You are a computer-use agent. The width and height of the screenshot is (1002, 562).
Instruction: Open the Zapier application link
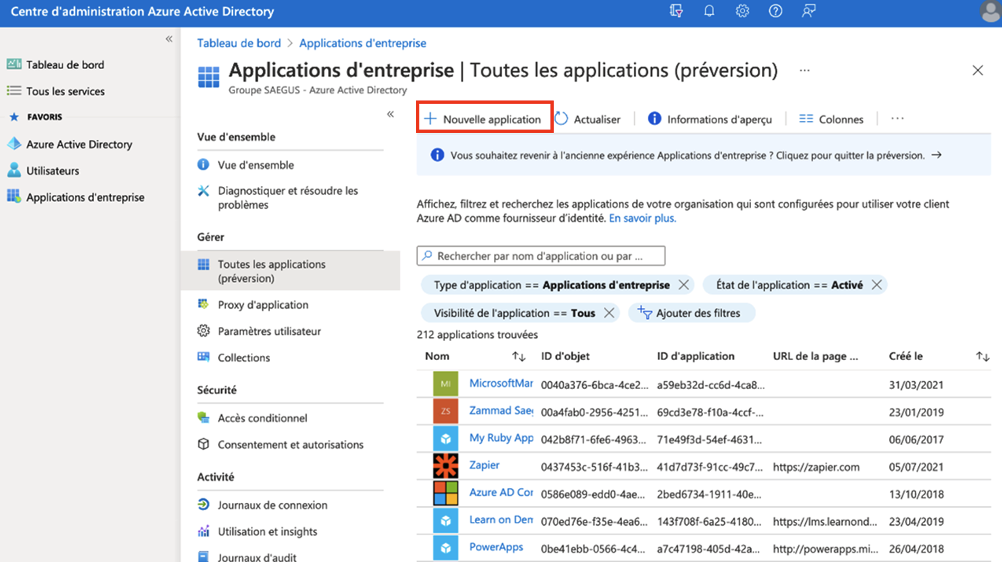[x=484, y=465]
